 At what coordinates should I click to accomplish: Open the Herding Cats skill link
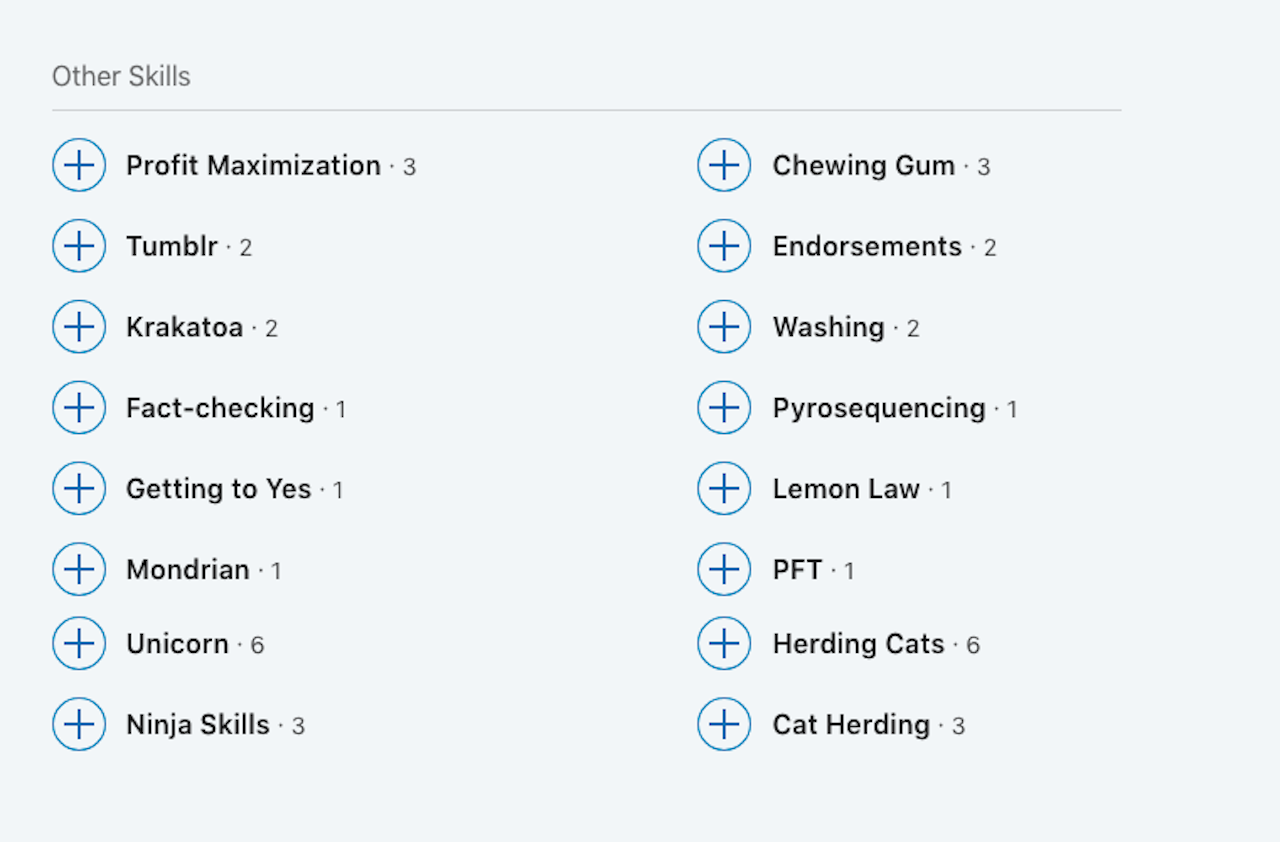click(x=858, y=644)
